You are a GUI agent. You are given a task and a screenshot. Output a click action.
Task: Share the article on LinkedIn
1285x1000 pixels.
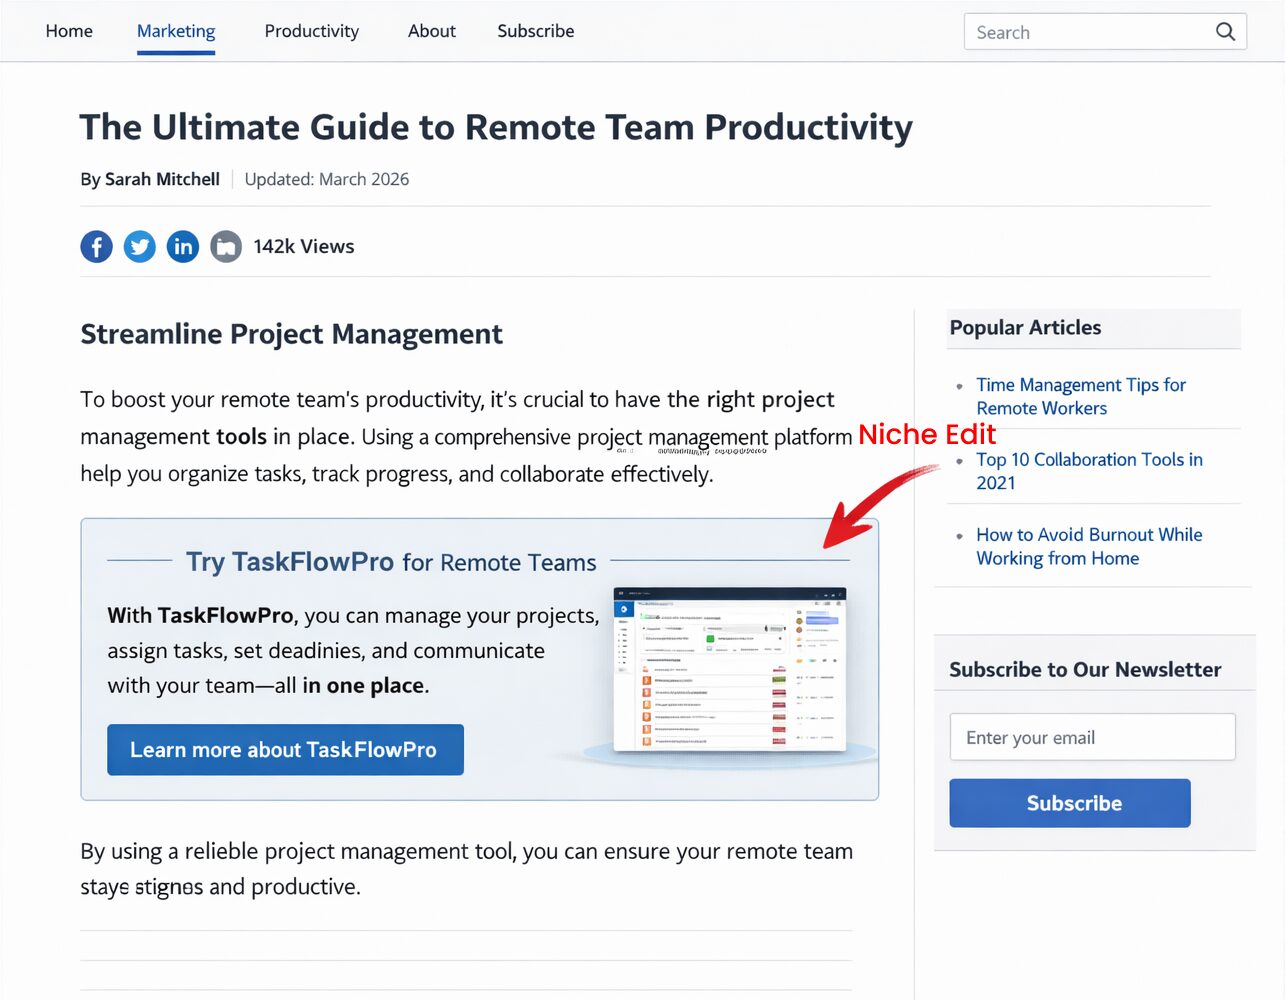point(182,246)
